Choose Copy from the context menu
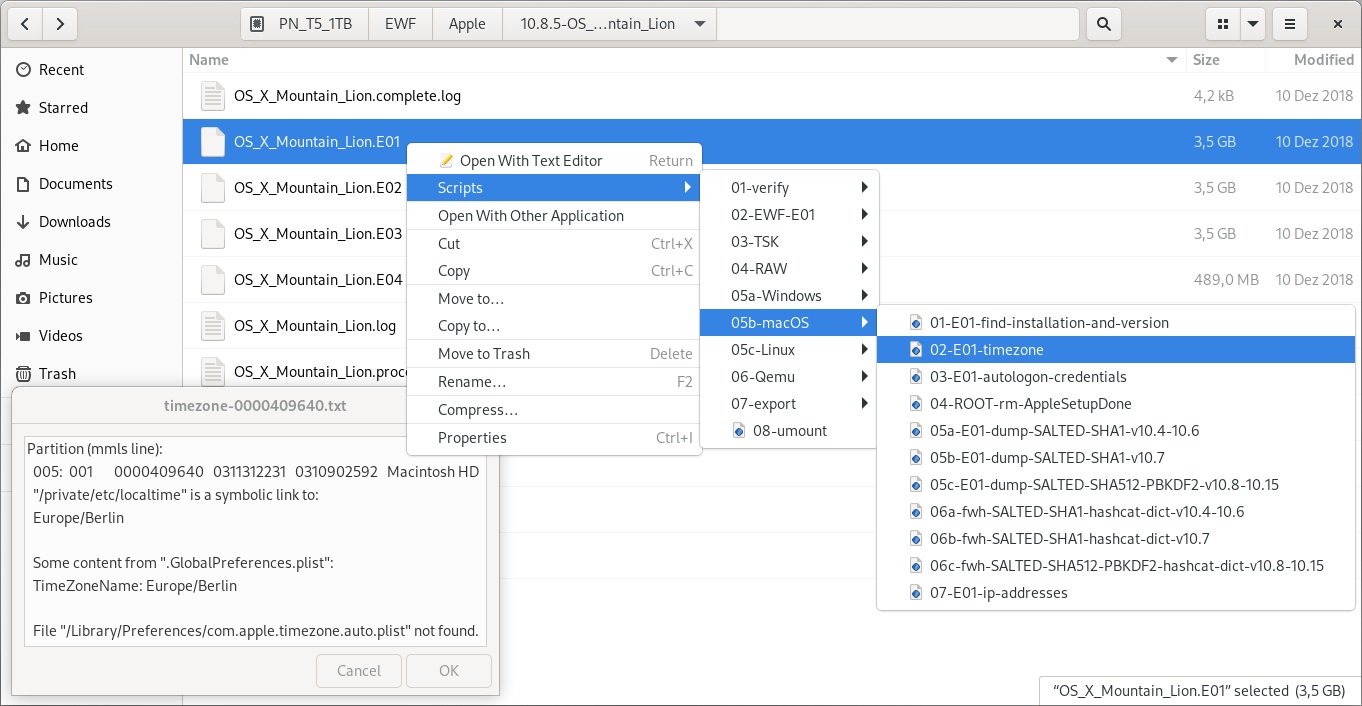Image resolution: width=1362 pixels, height=706 pixels. pyautogui.click(x=554, y=271)
